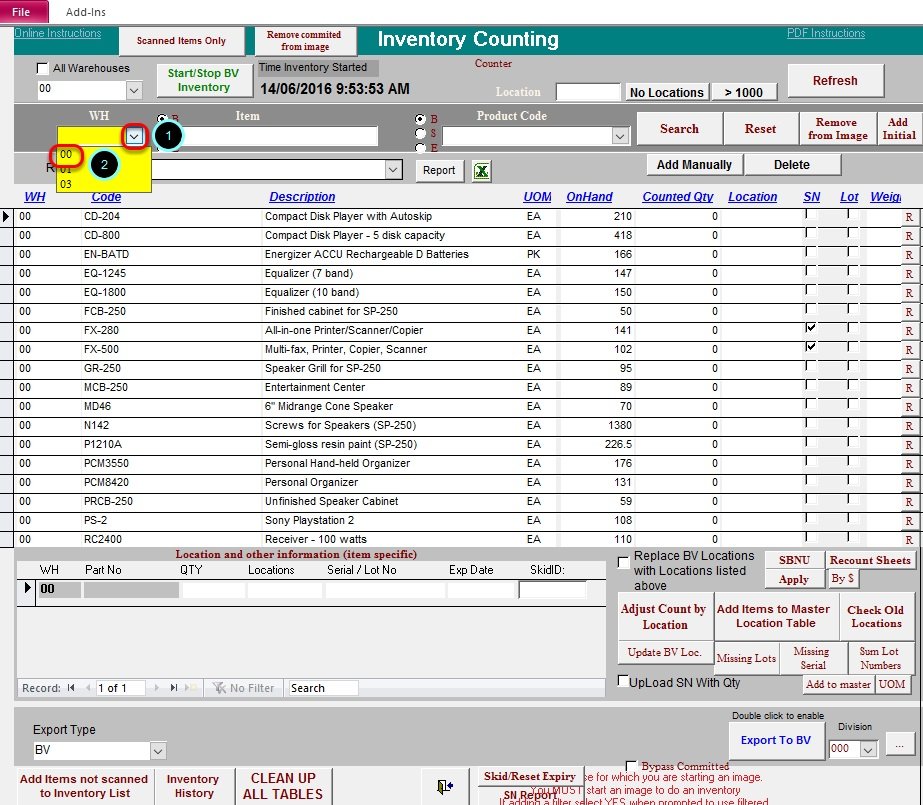Click the exit door icon
Viewport: 923px width, 805px height.
tap(445, 787)
